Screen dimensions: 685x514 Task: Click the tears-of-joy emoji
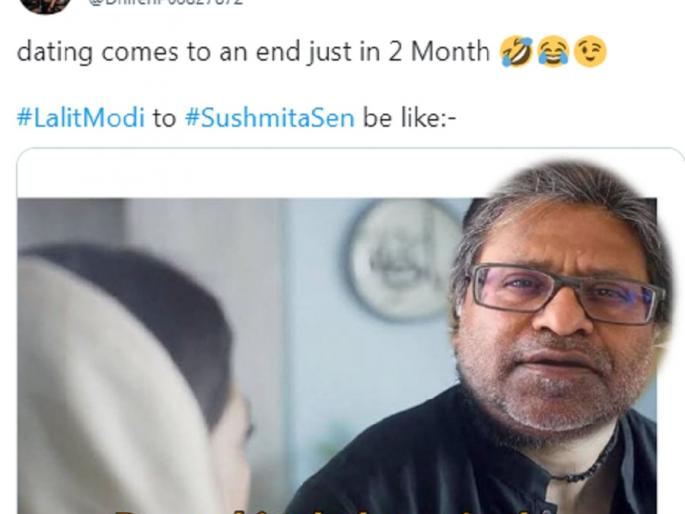click(x=553, y=53)
